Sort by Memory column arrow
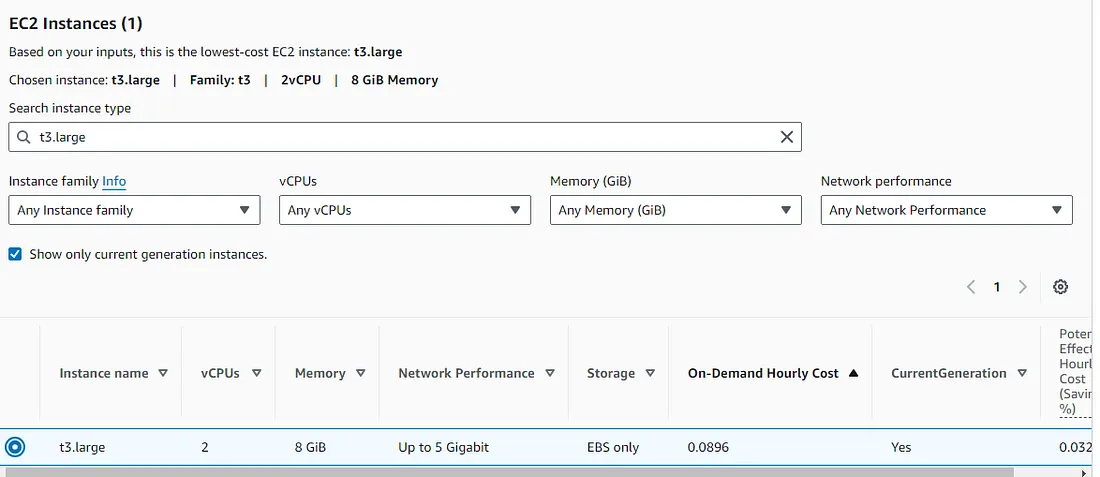 point(361,373)
